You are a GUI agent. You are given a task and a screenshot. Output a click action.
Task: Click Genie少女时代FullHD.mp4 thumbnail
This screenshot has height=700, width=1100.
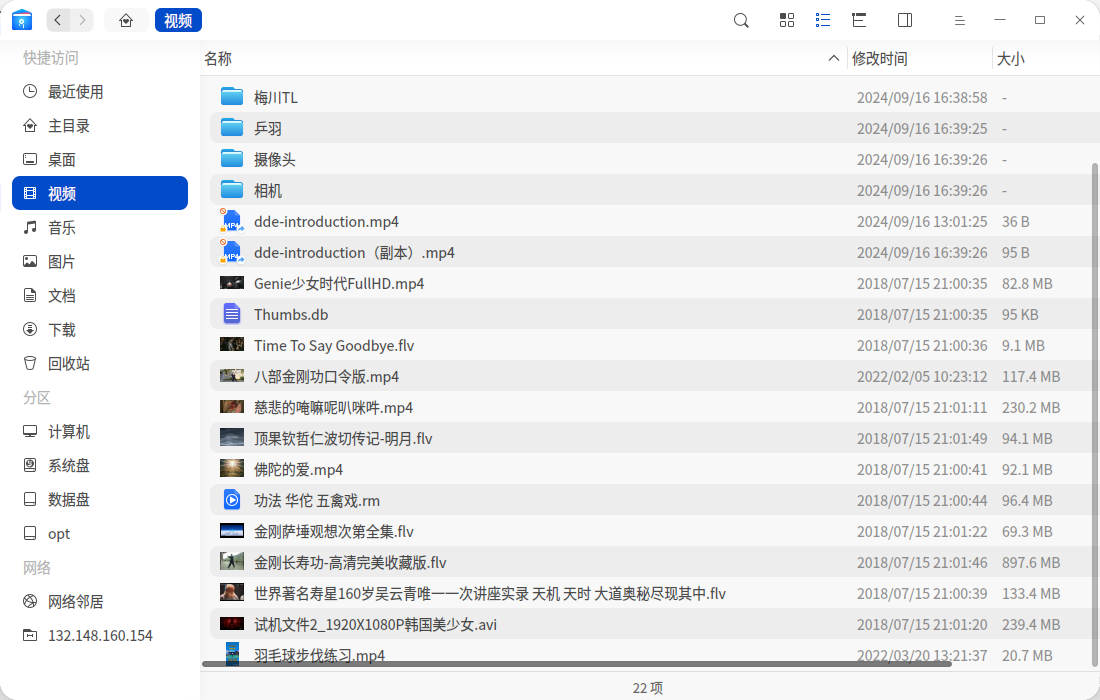(x=232, y=283)
